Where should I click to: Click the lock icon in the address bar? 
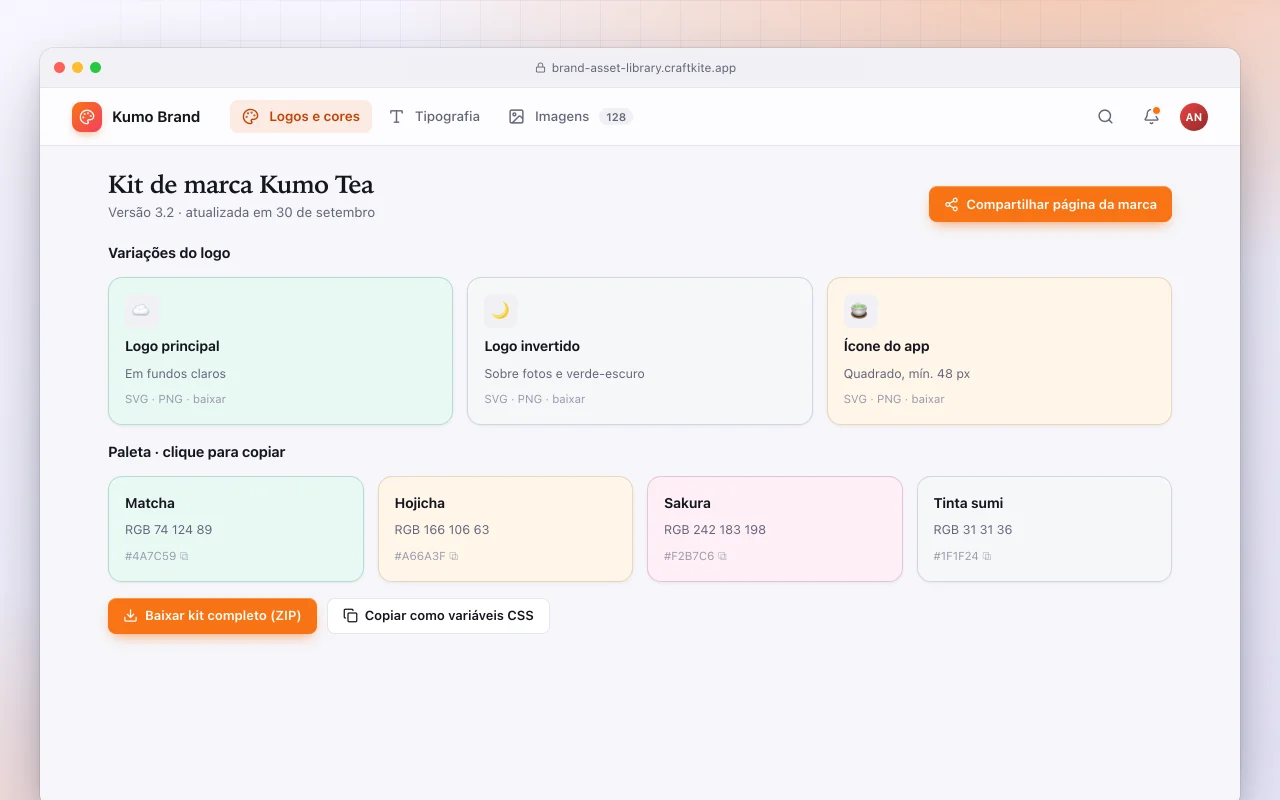[x=542, y=68]
